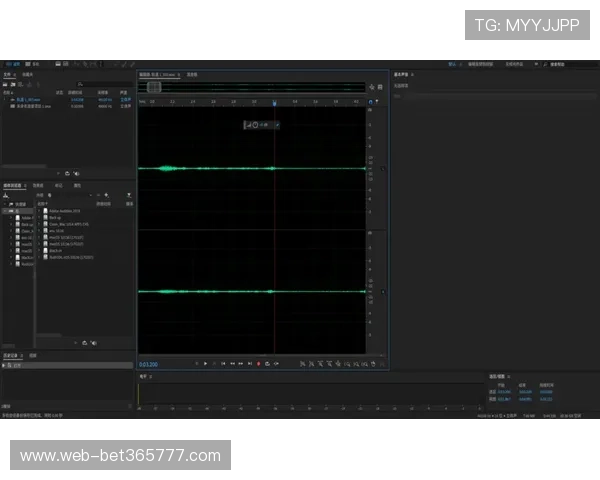Toggle auto-play button in Files panel
Screen dimensions: 600x480
[76, 173]
